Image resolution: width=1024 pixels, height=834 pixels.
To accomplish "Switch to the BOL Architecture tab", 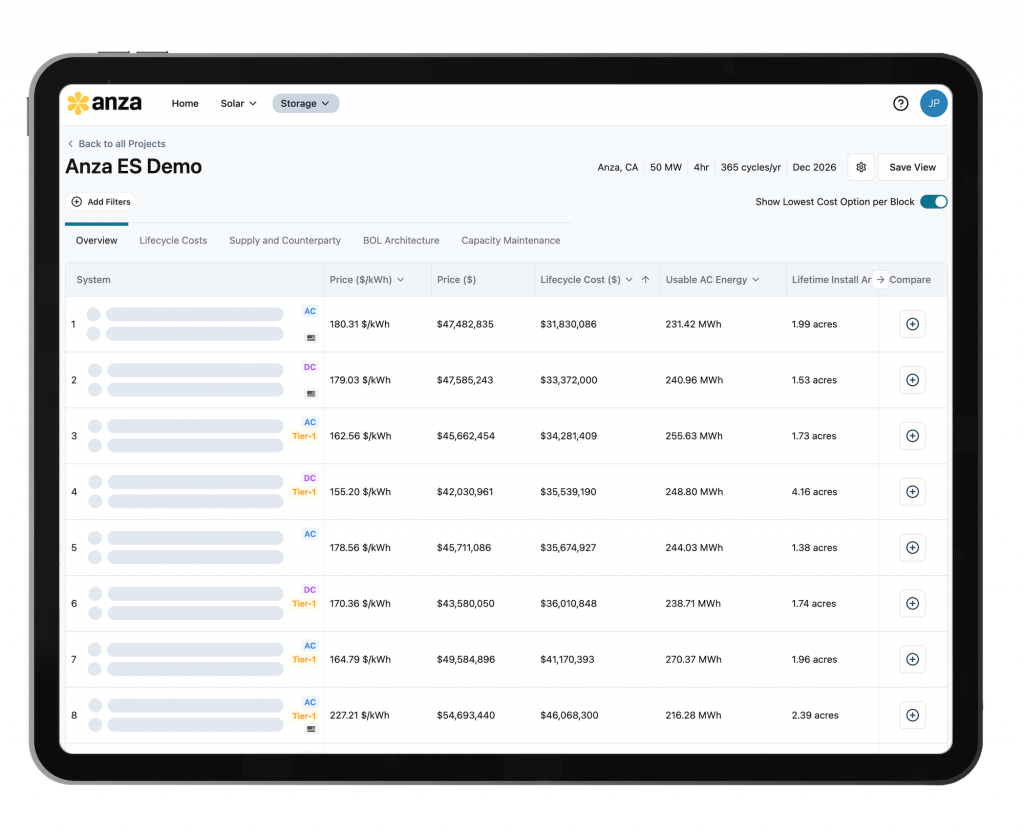I will click(400, 241).
